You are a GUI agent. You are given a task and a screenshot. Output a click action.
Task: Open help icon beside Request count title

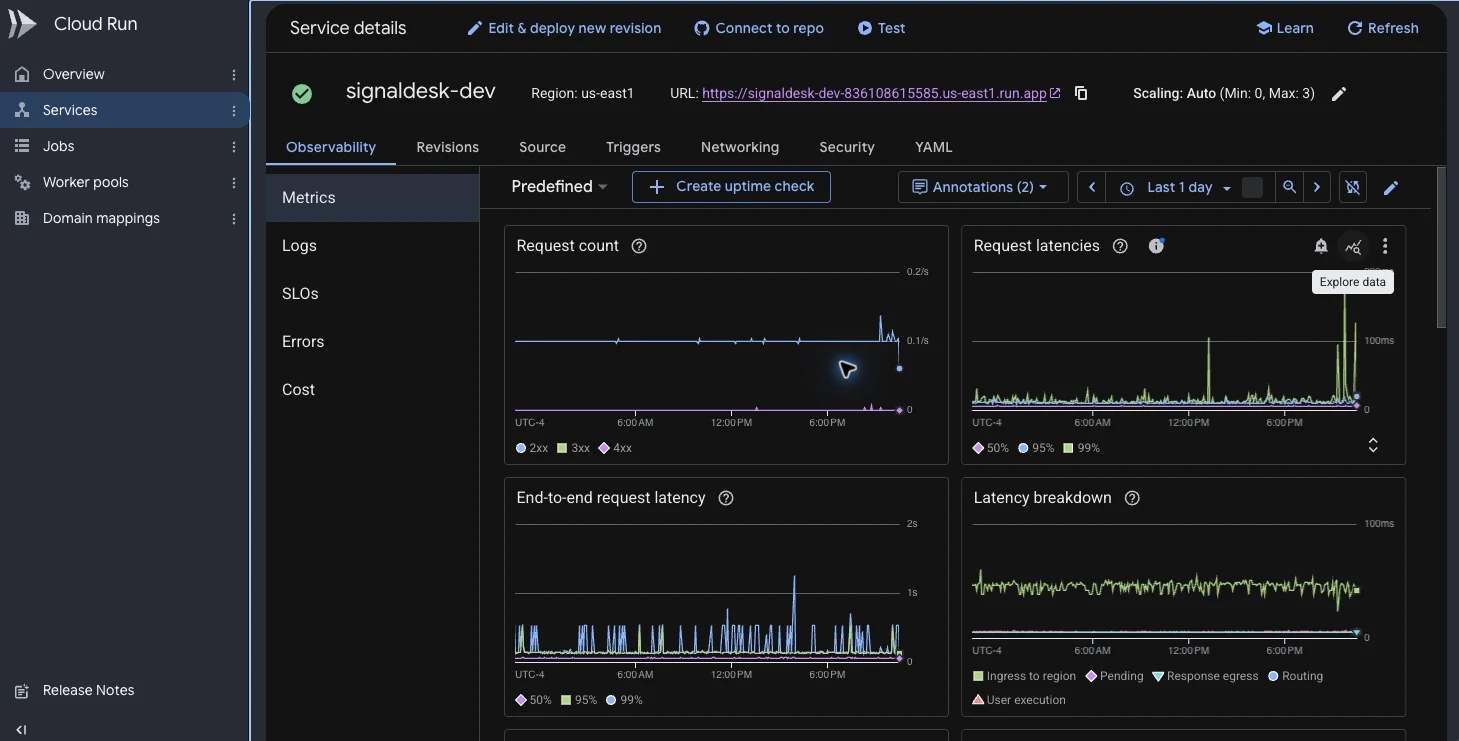coord(639,246)
